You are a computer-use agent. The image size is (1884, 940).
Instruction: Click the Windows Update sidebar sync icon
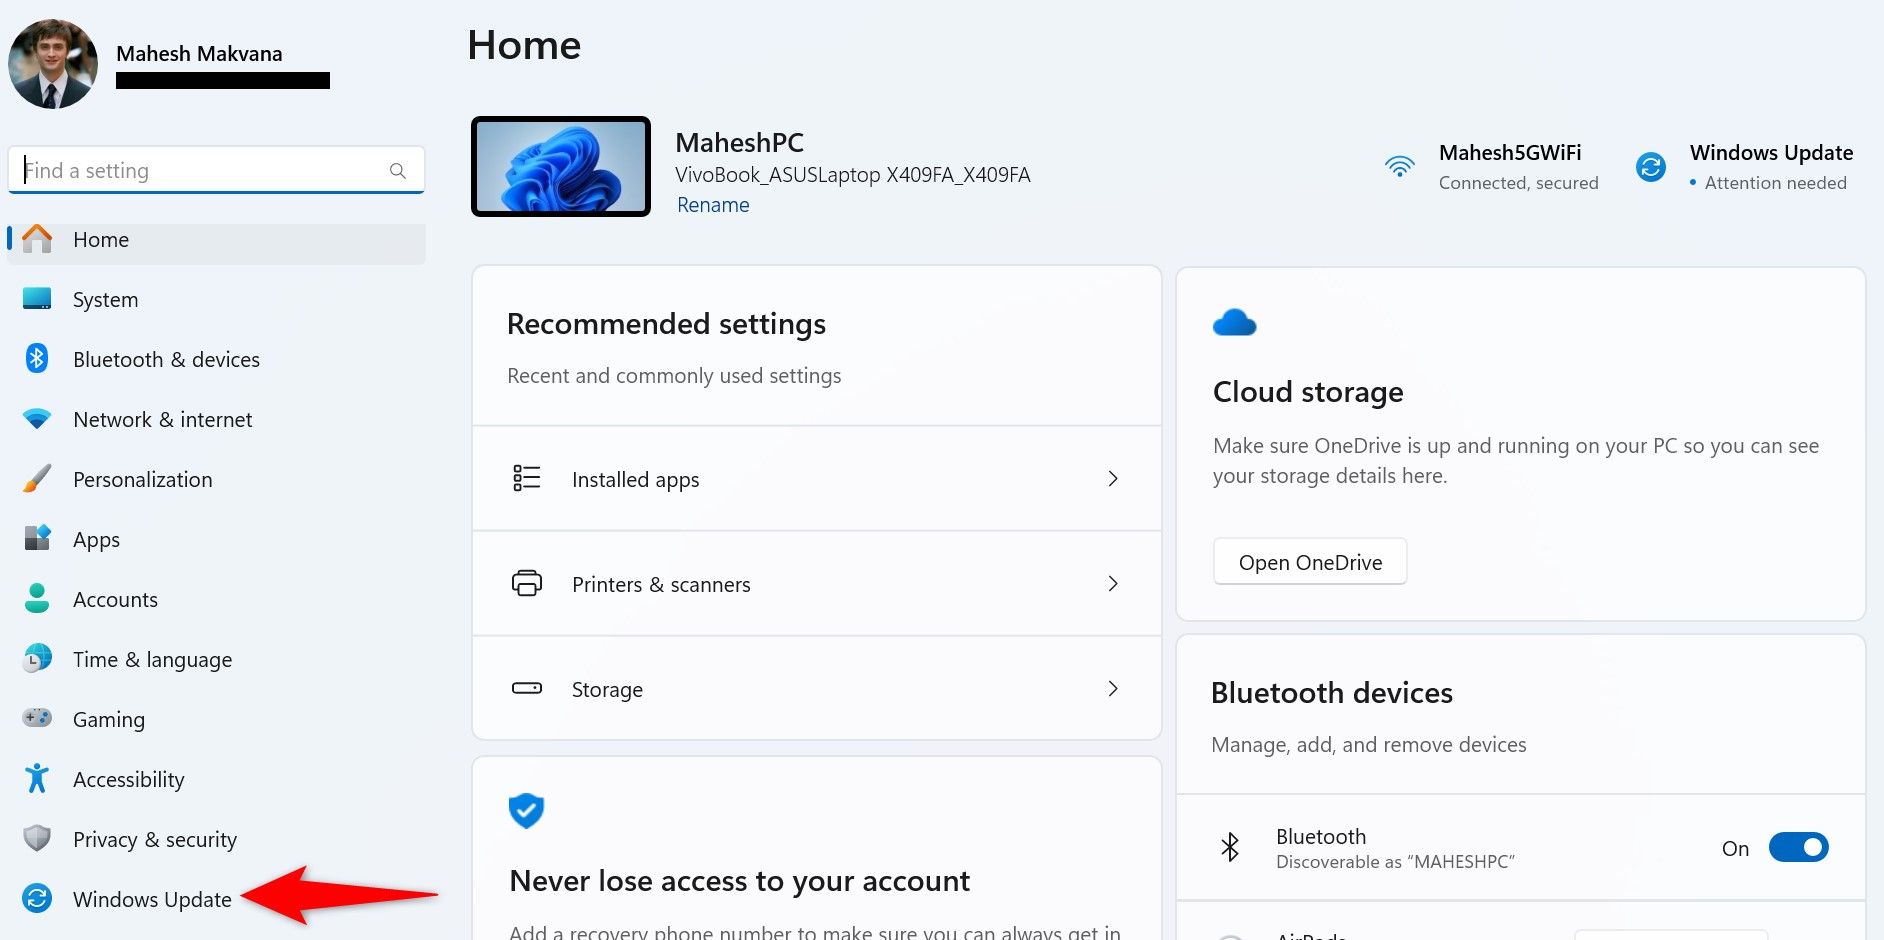[37, 898]
